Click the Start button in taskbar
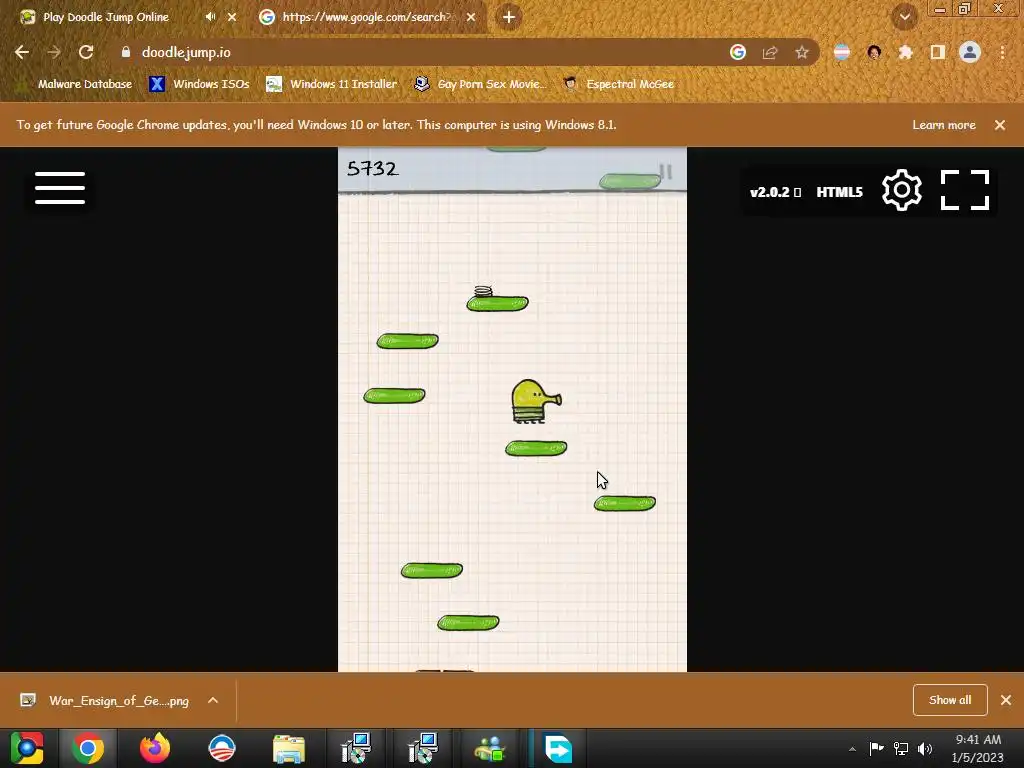This screenshot has height=768, width=1024. point(27,748)
